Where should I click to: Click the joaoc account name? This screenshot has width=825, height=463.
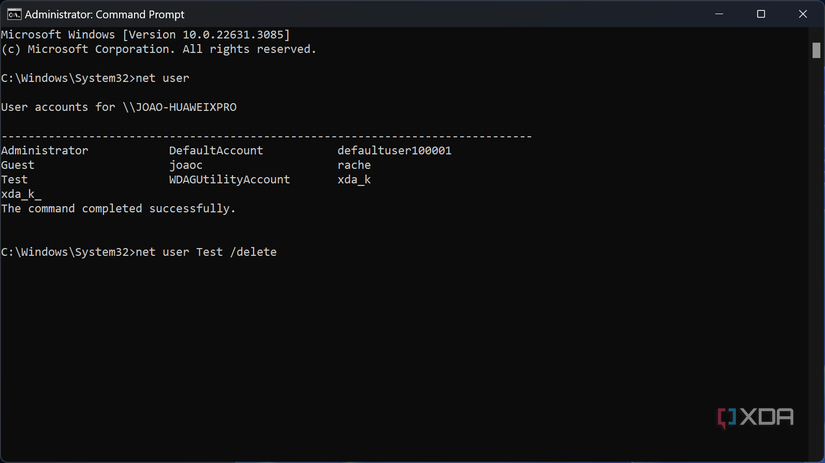click(x=186, y=165)
